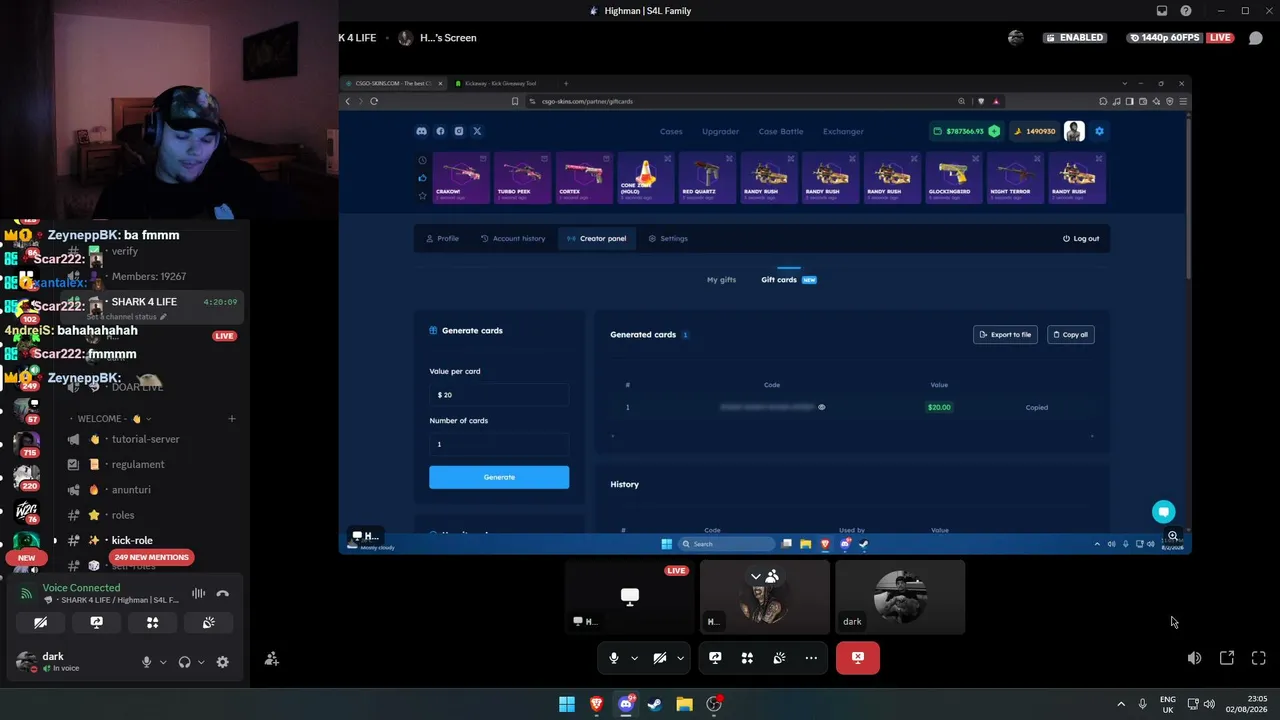Share your screen from the call control bar

(x=715, y=658)
